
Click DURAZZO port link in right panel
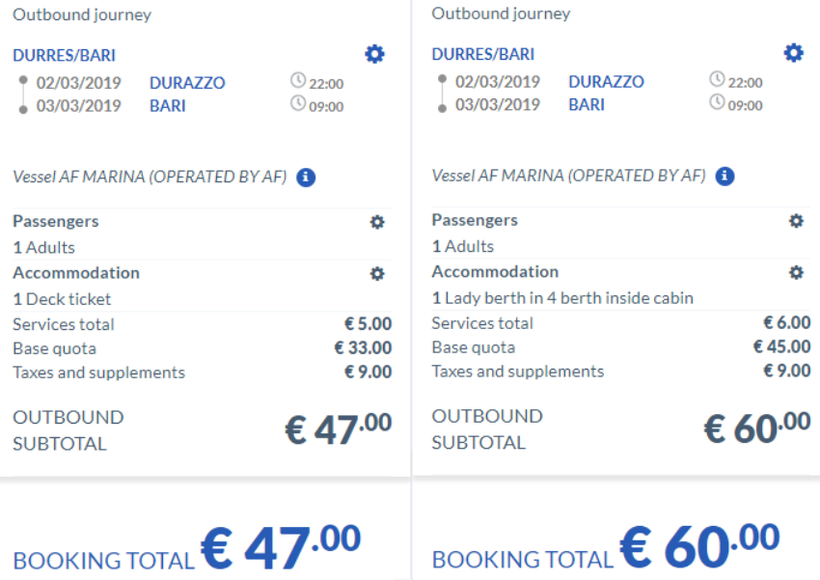[x=606, y=82]
